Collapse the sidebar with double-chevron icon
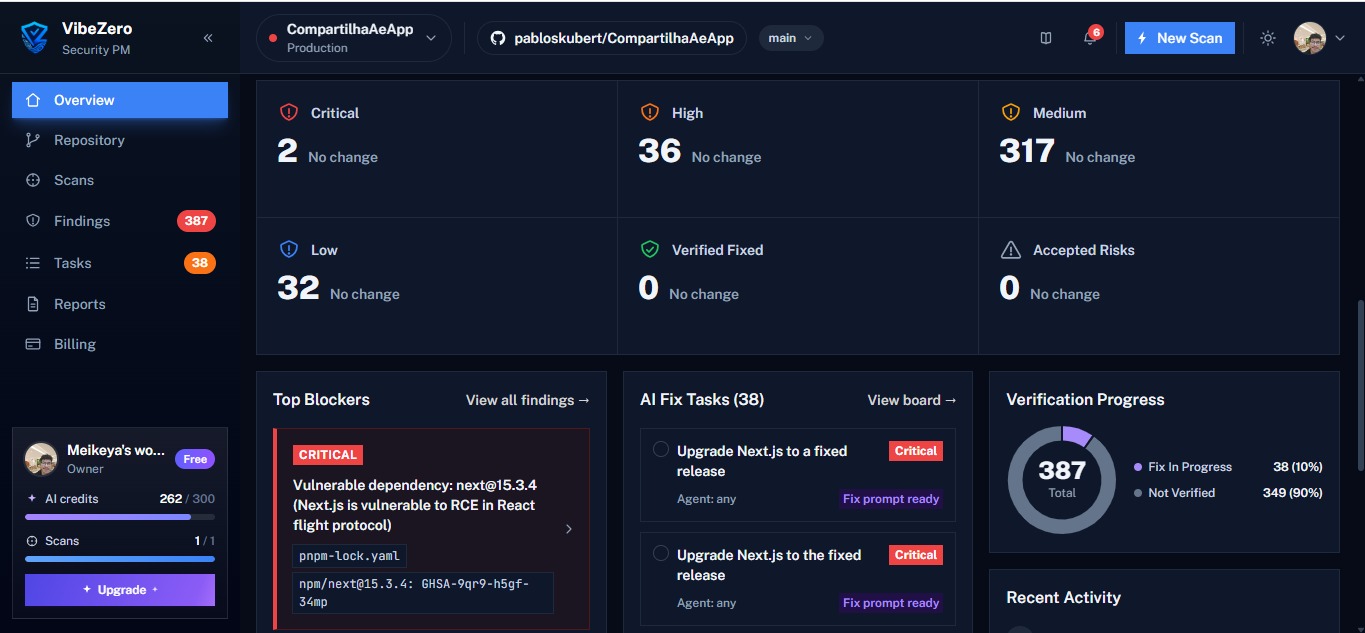 click(x=208, y=38)
